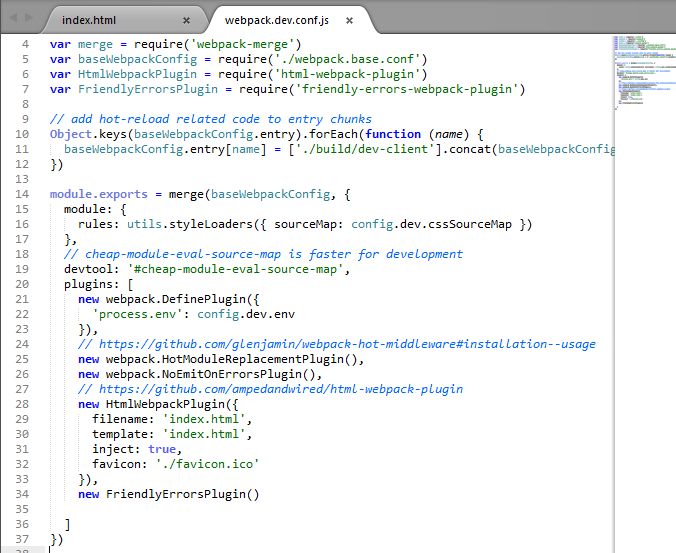This screenshot has width=676, height=553.
Task: Click line number 28 in gutter
Action: (x=22, y=404)
